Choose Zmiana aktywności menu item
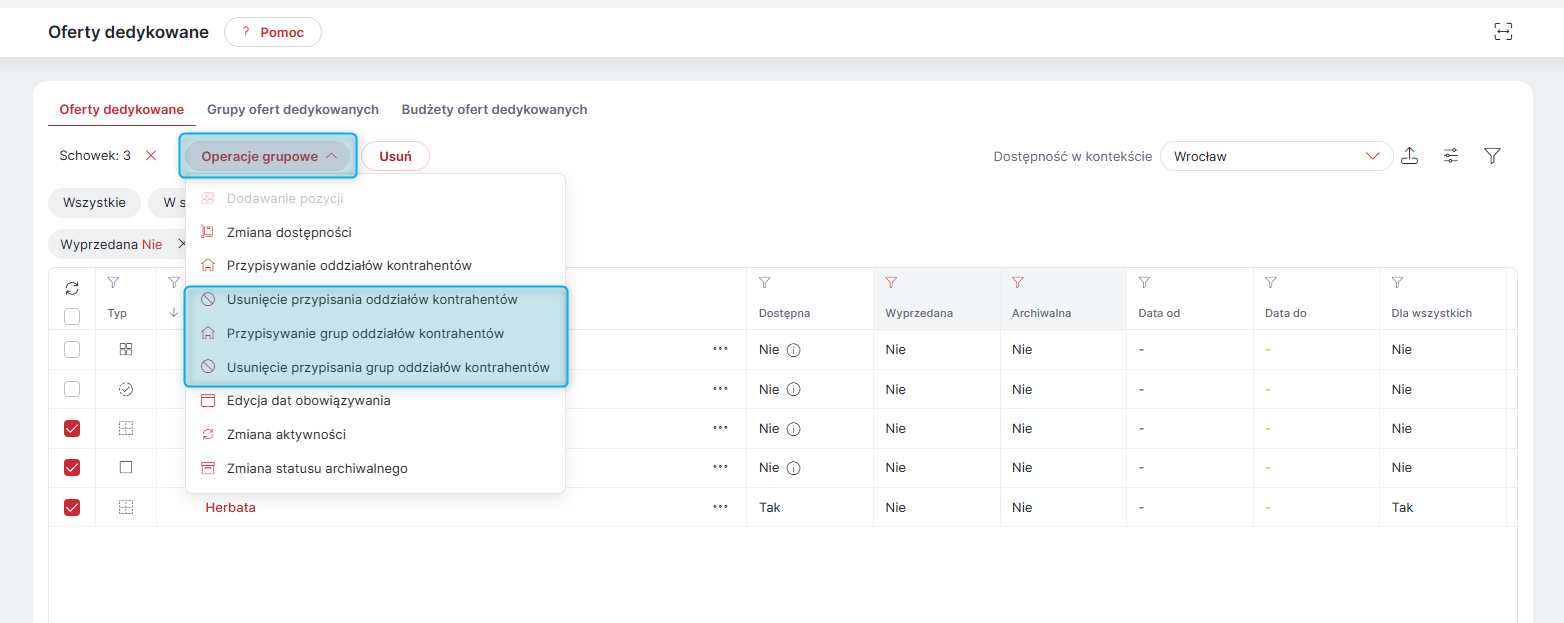1564x623 pixels. [x=376, y=434]
